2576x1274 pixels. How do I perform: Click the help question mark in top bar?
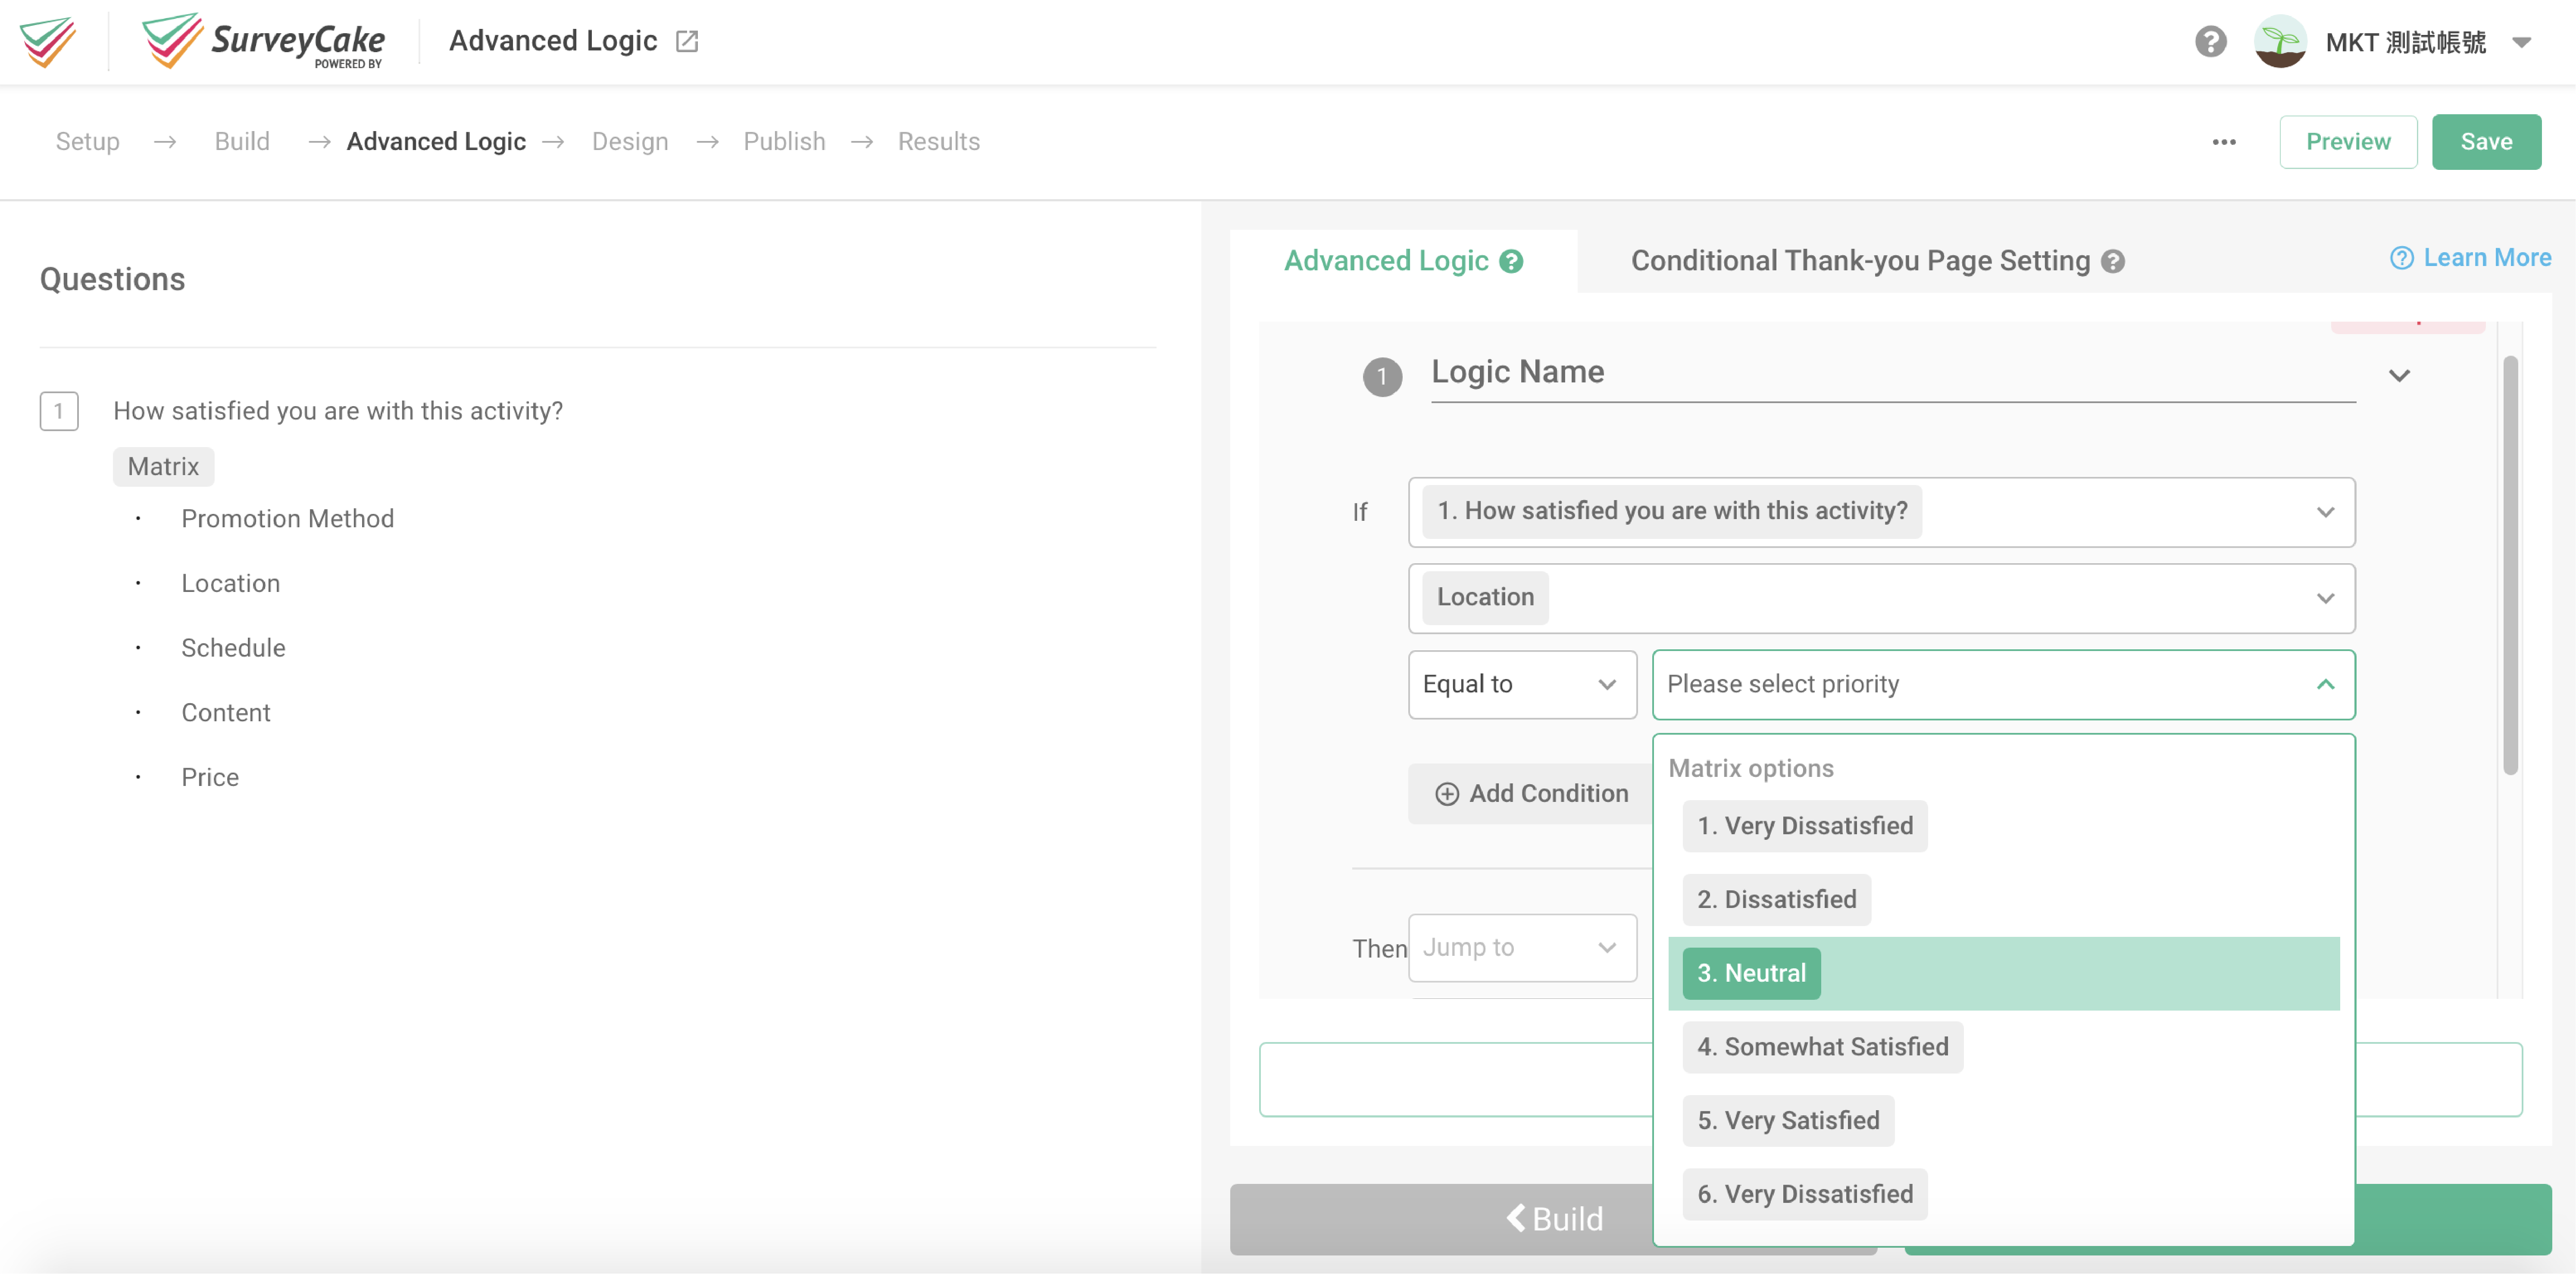(2211, 41)
